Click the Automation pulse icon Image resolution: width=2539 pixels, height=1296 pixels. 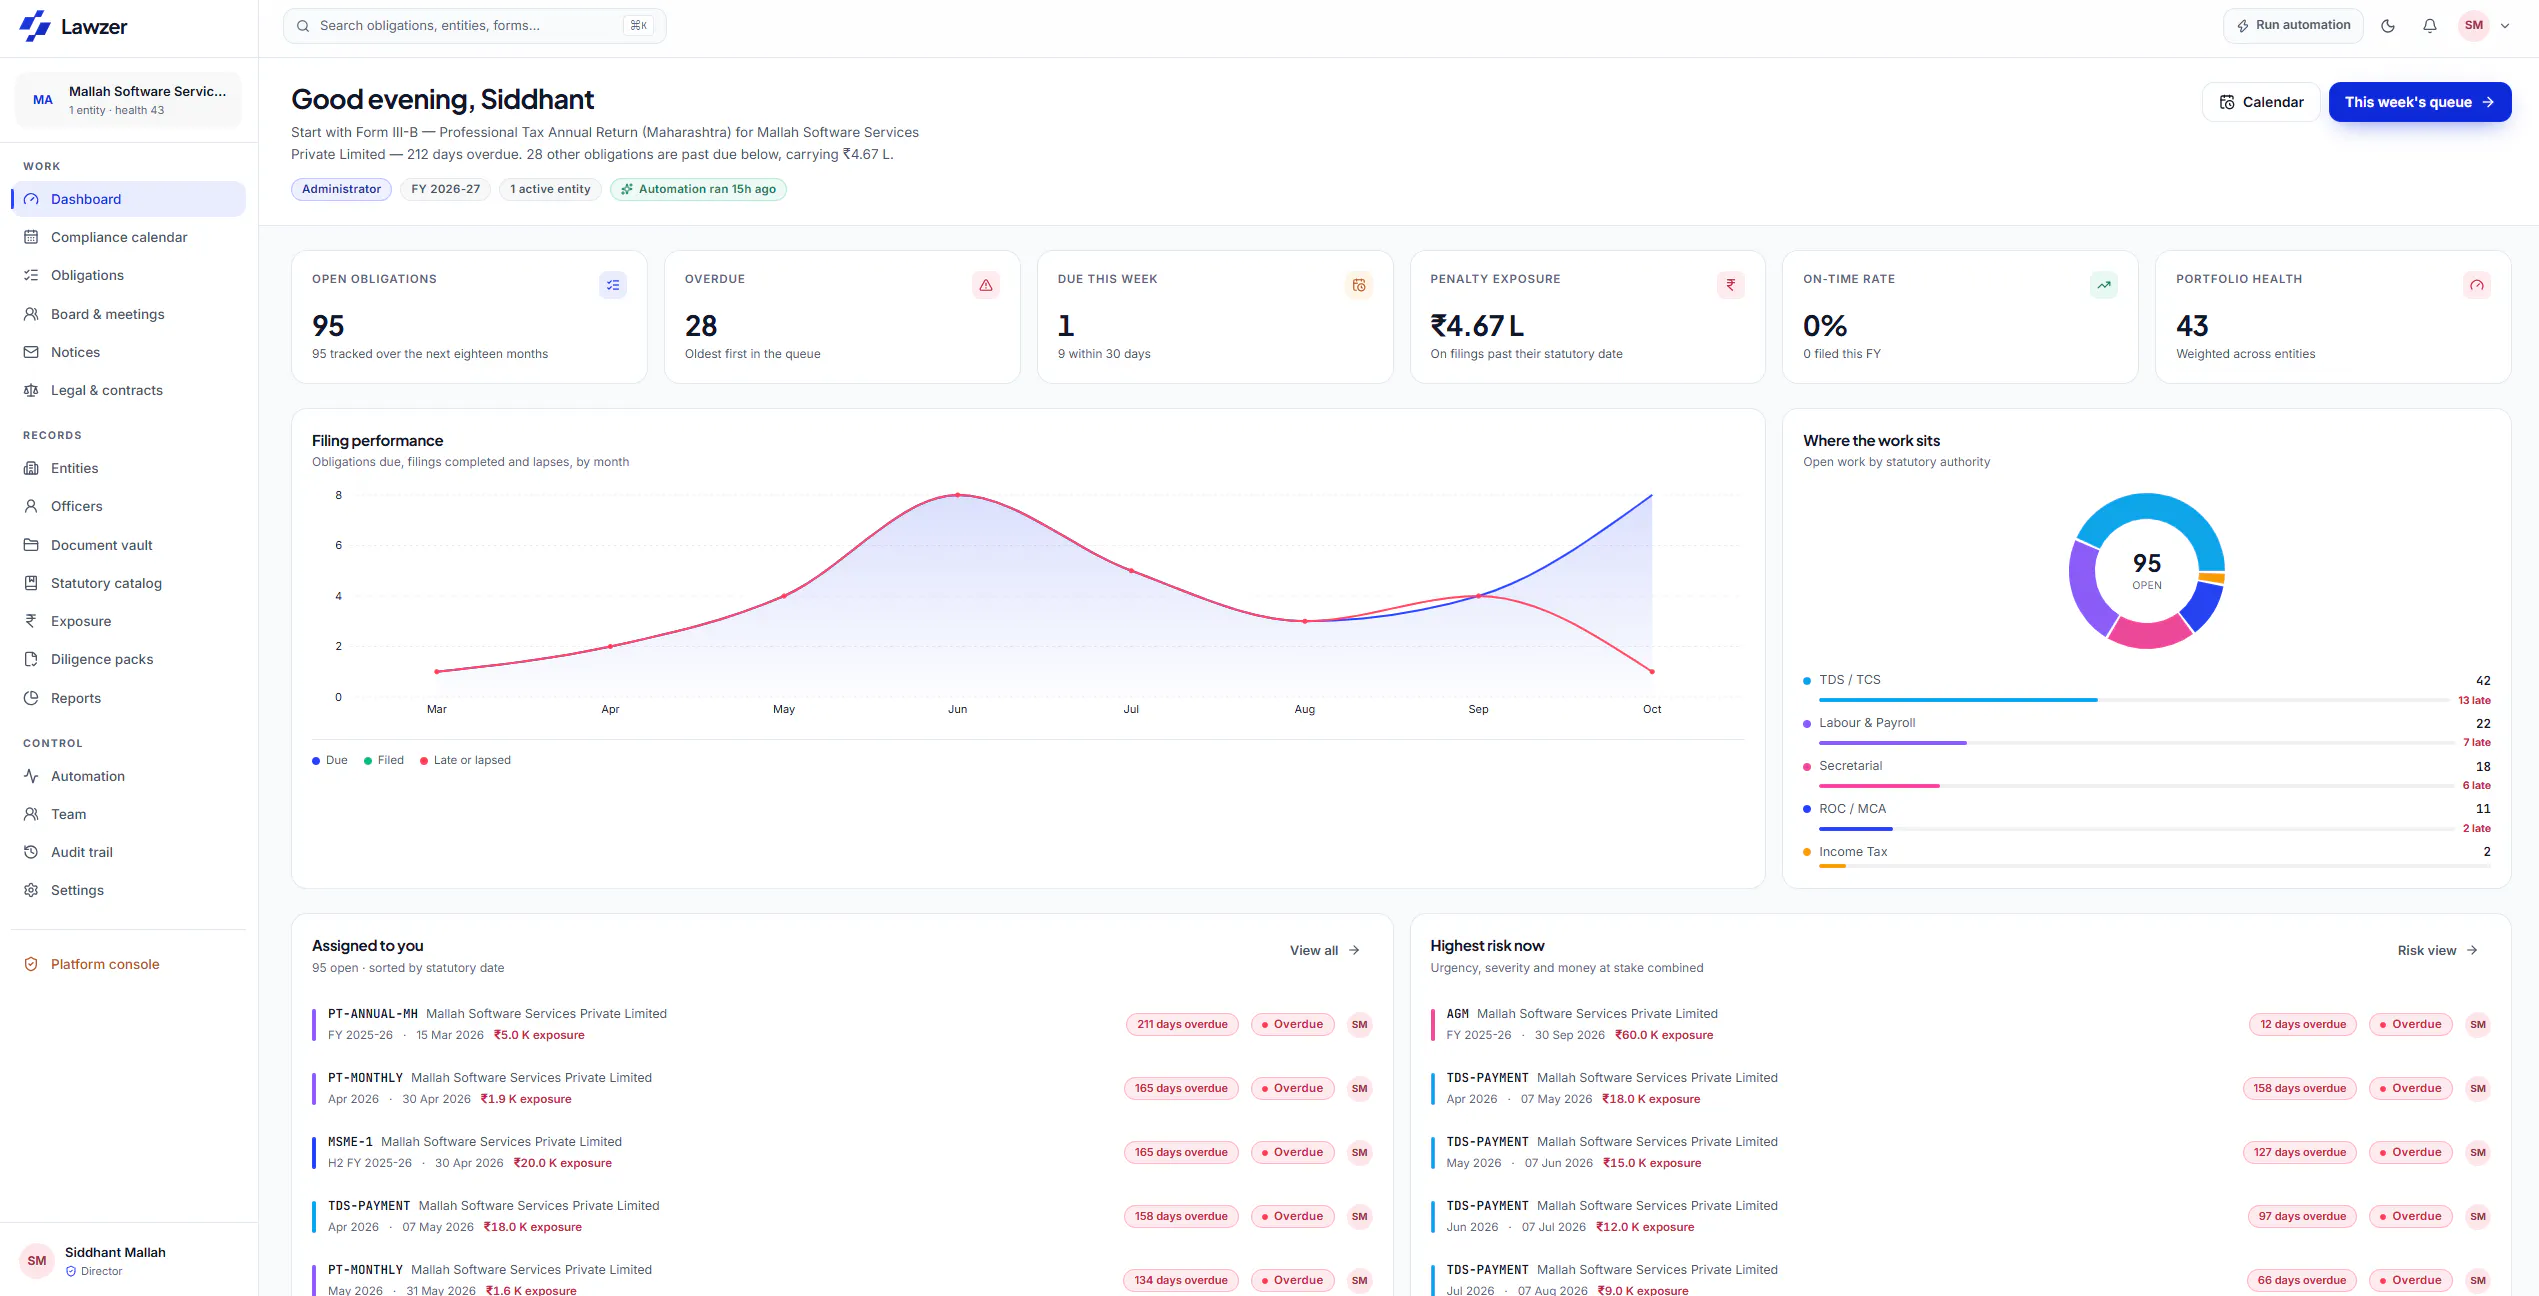pyautogui.click(x=31, y=776)
